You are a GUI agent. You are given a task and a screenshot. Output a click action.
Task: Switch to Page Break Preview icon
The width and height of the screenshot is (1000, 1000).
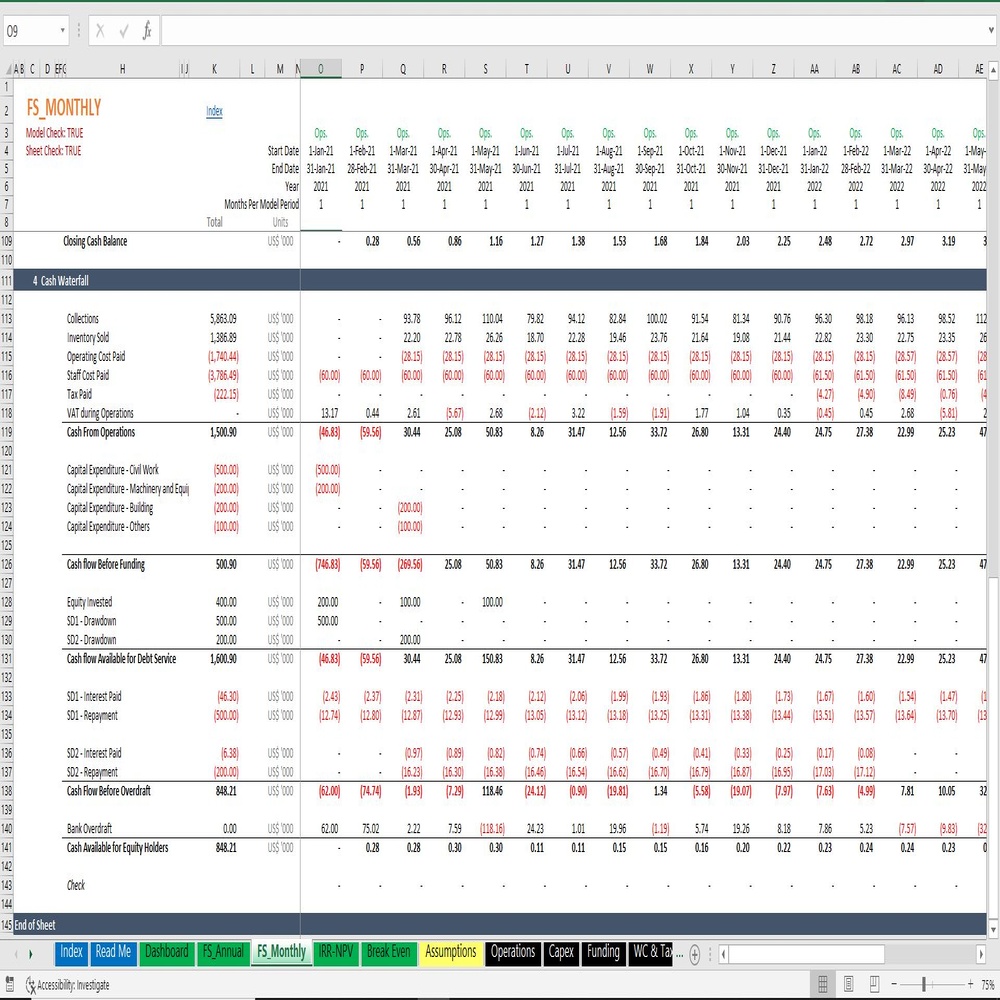874,984
